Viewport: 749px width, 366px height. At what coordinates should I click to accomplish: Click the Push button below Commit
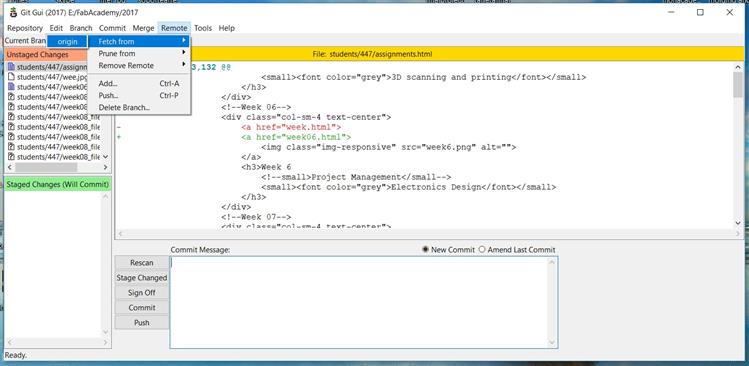pos(142,323)
